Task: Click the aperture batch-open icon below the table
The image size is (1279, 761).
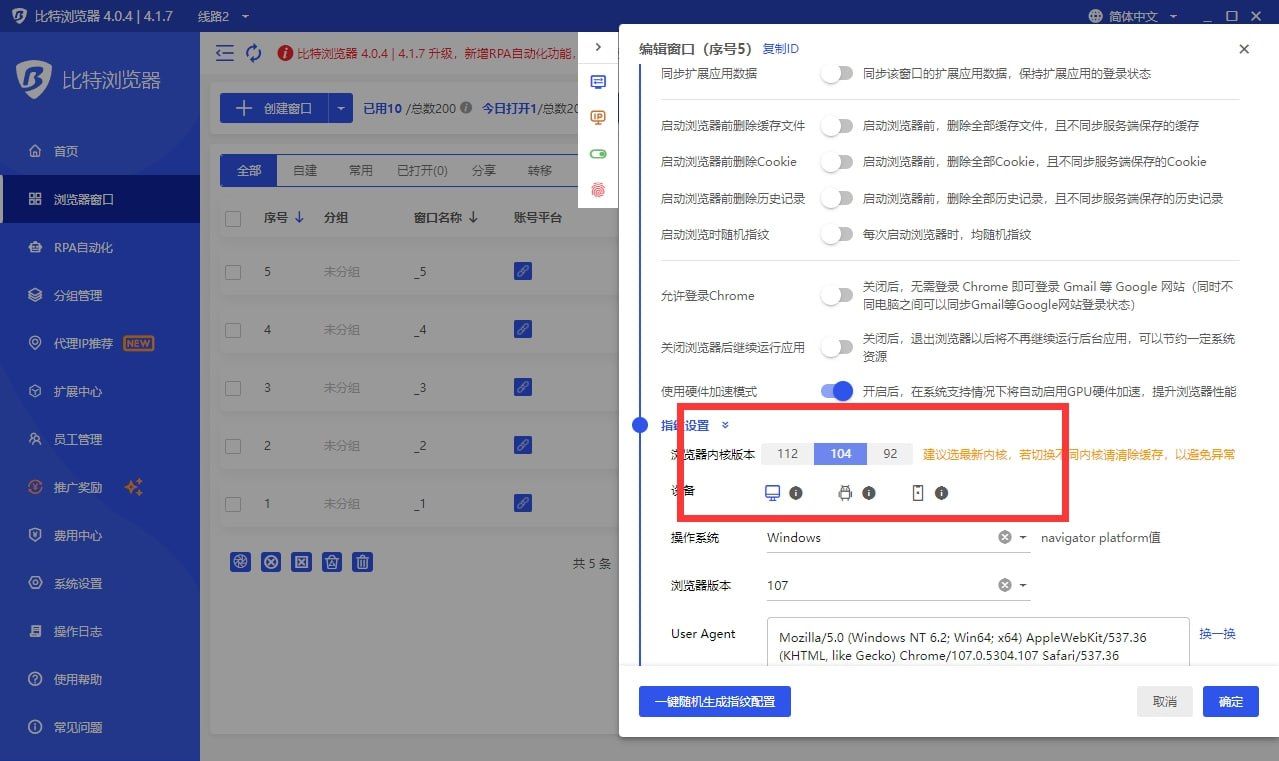Action: (x=240, y=562)
